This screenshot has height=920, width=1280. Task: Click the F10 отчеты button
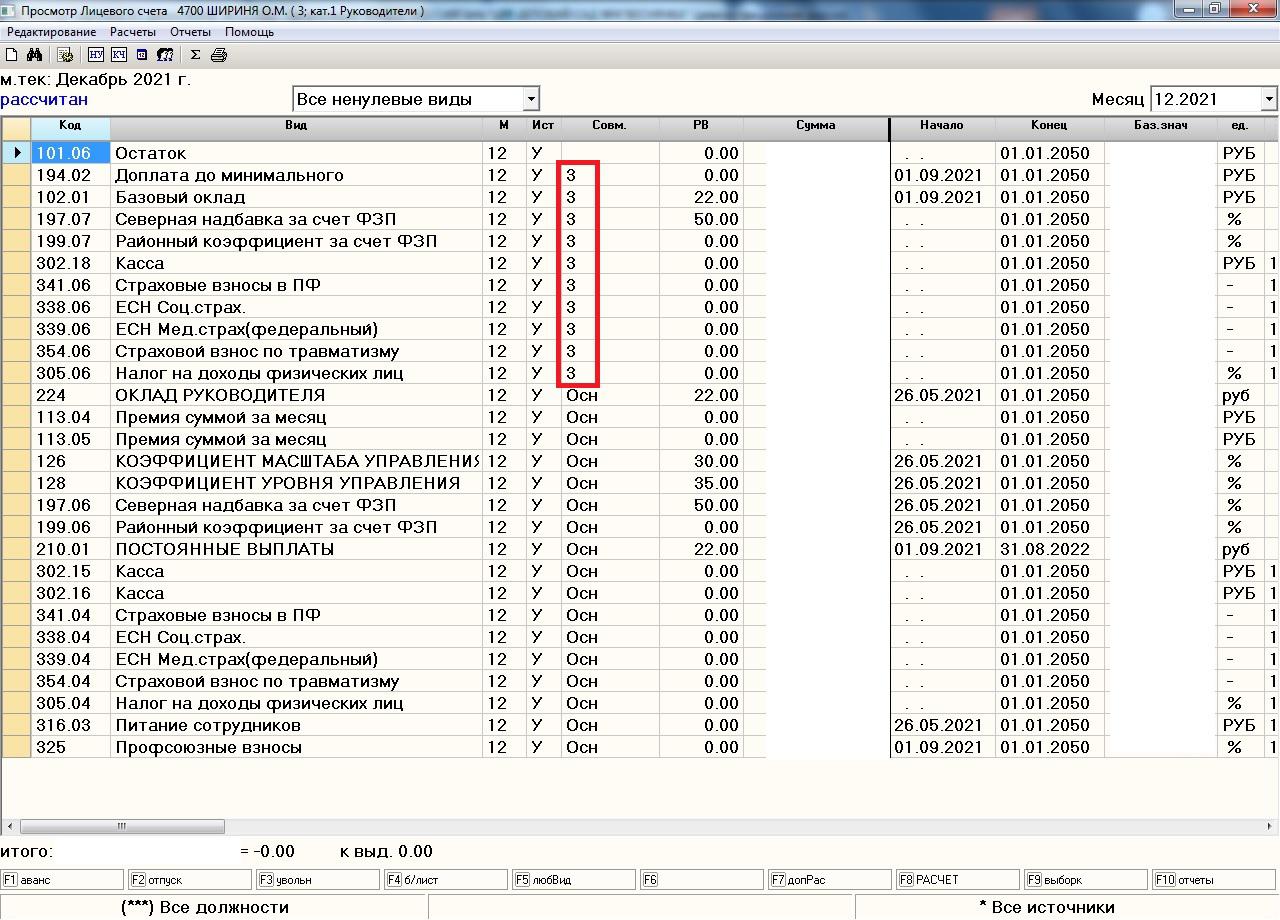1214,880
